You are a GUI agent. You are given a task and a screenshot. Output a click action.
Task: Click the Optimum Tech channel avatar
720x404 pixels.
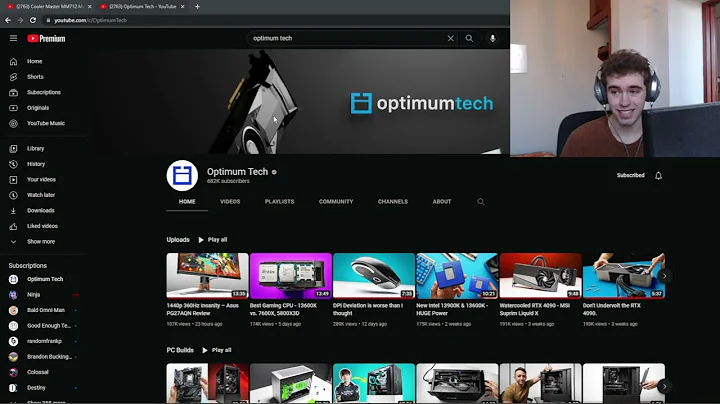coord(182,175)
